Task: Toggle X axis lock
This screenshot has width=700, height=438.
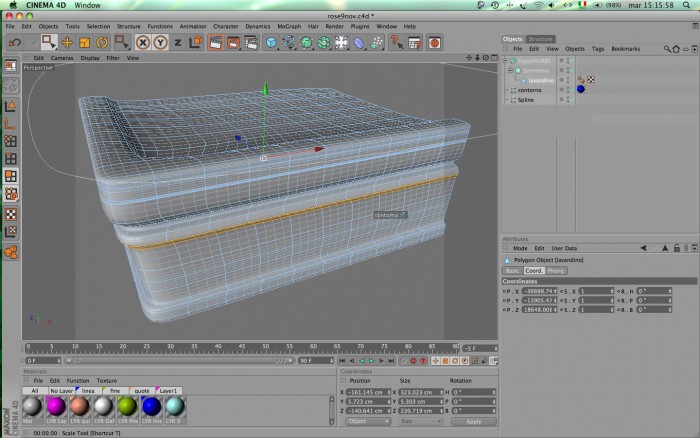Action: click(142, 43)
